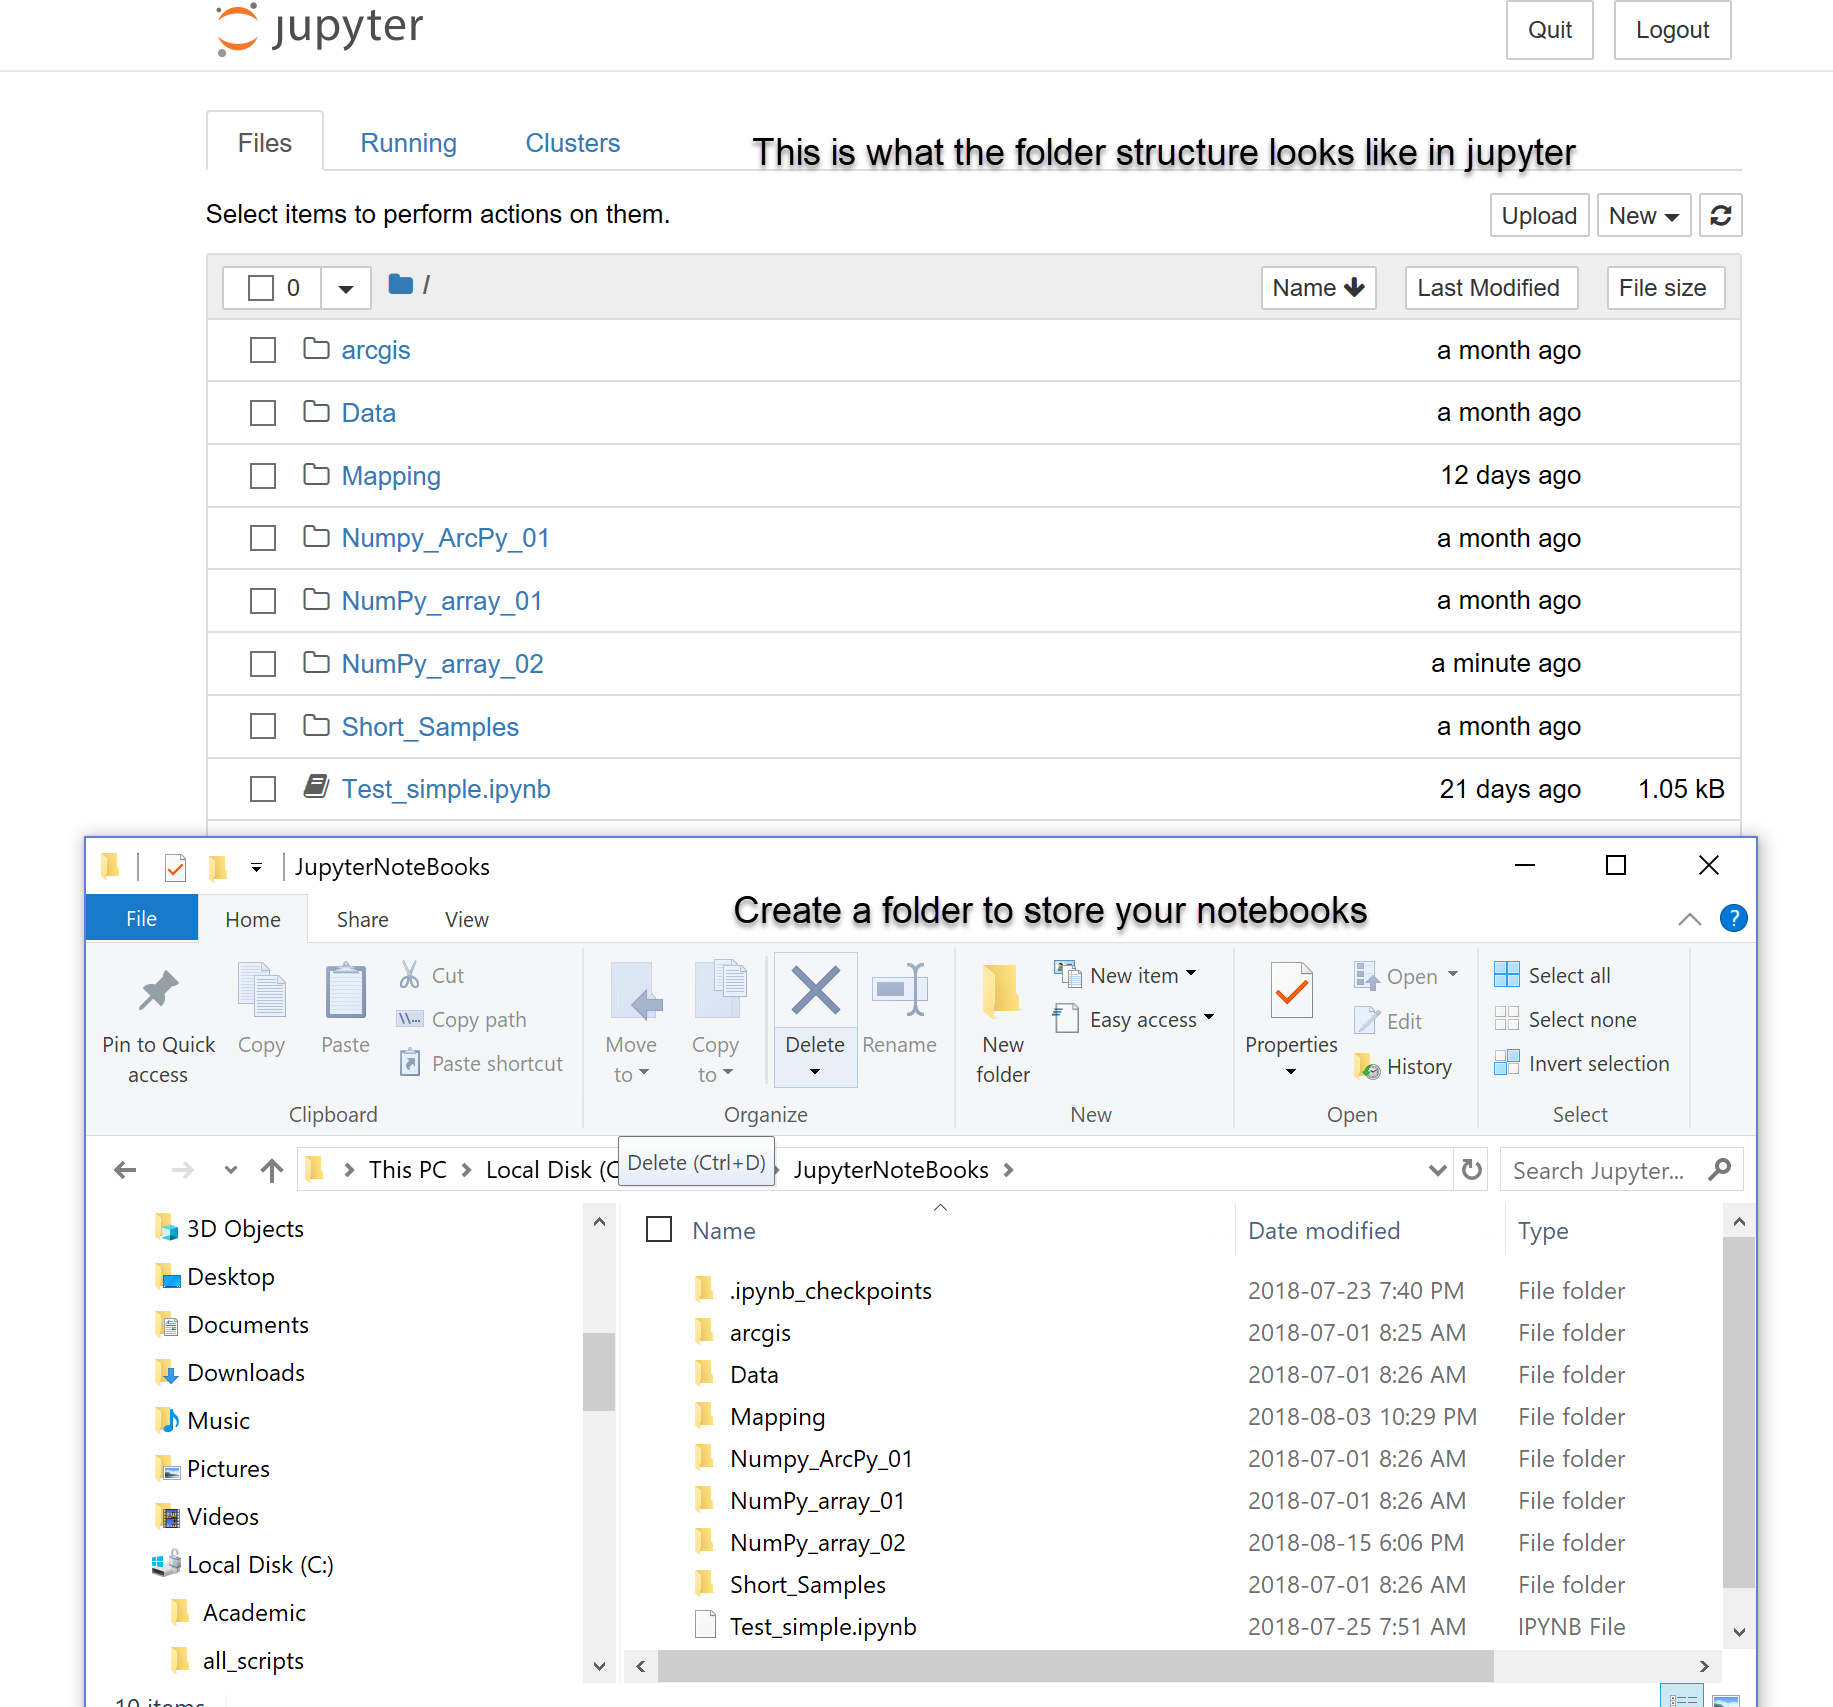
Task: Switch to the Jupyter Running tab
Action: (408, 143)
